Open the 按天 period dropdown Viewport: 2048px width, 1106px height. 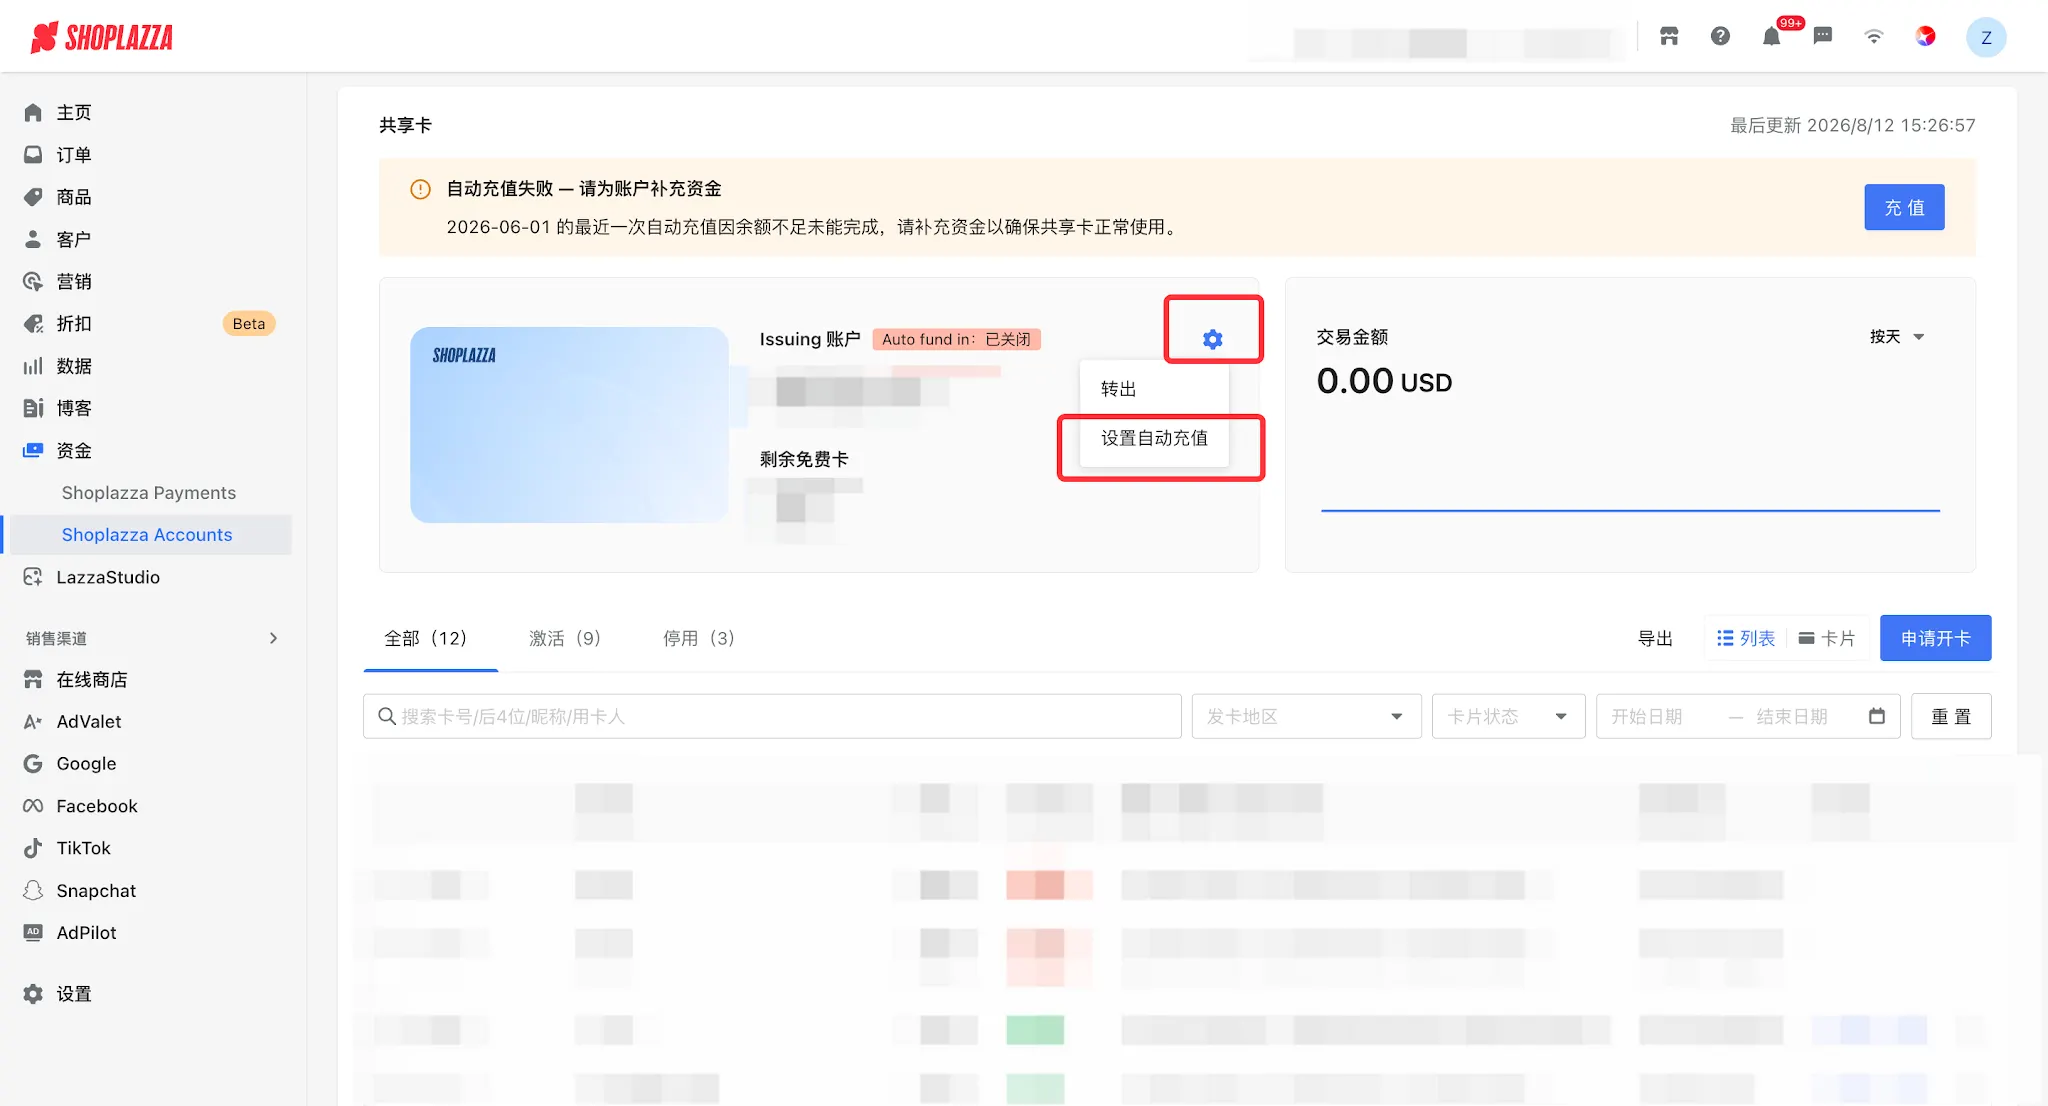[x=1897, y=337]
